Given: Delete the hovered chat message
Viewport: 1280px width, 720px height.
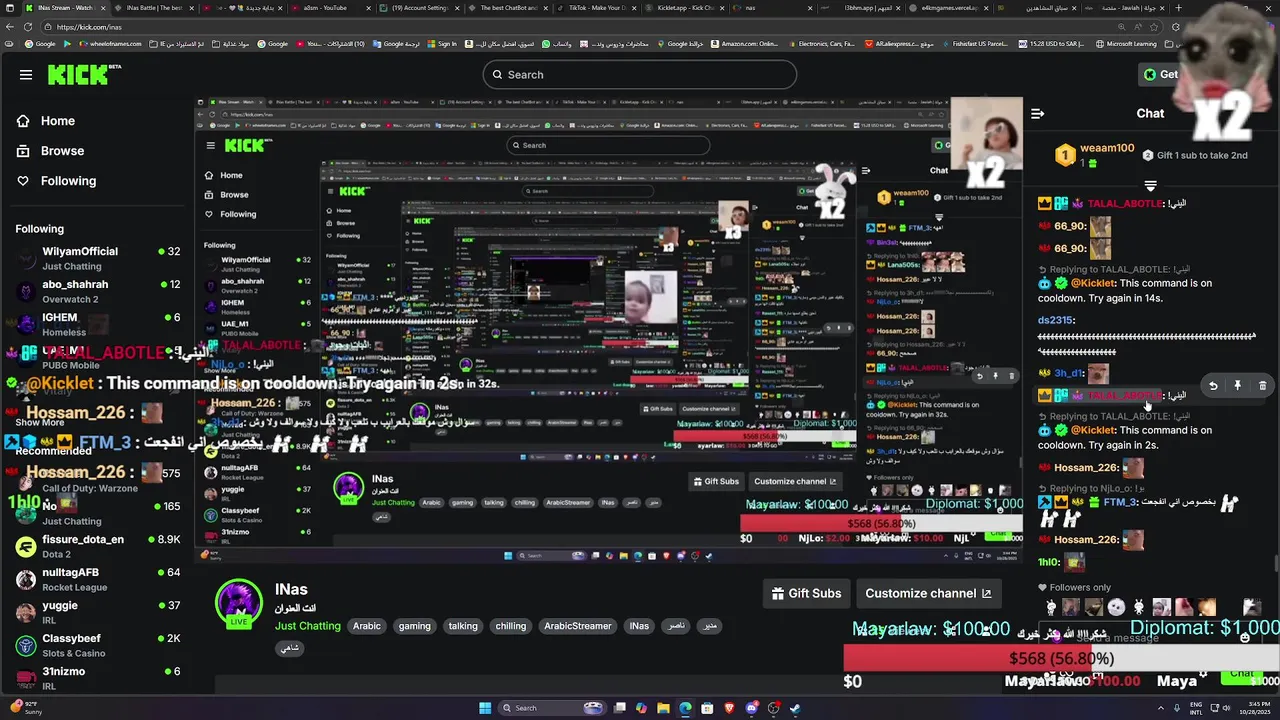Looking at the screenshot, I should click(x=1262, y=386).
